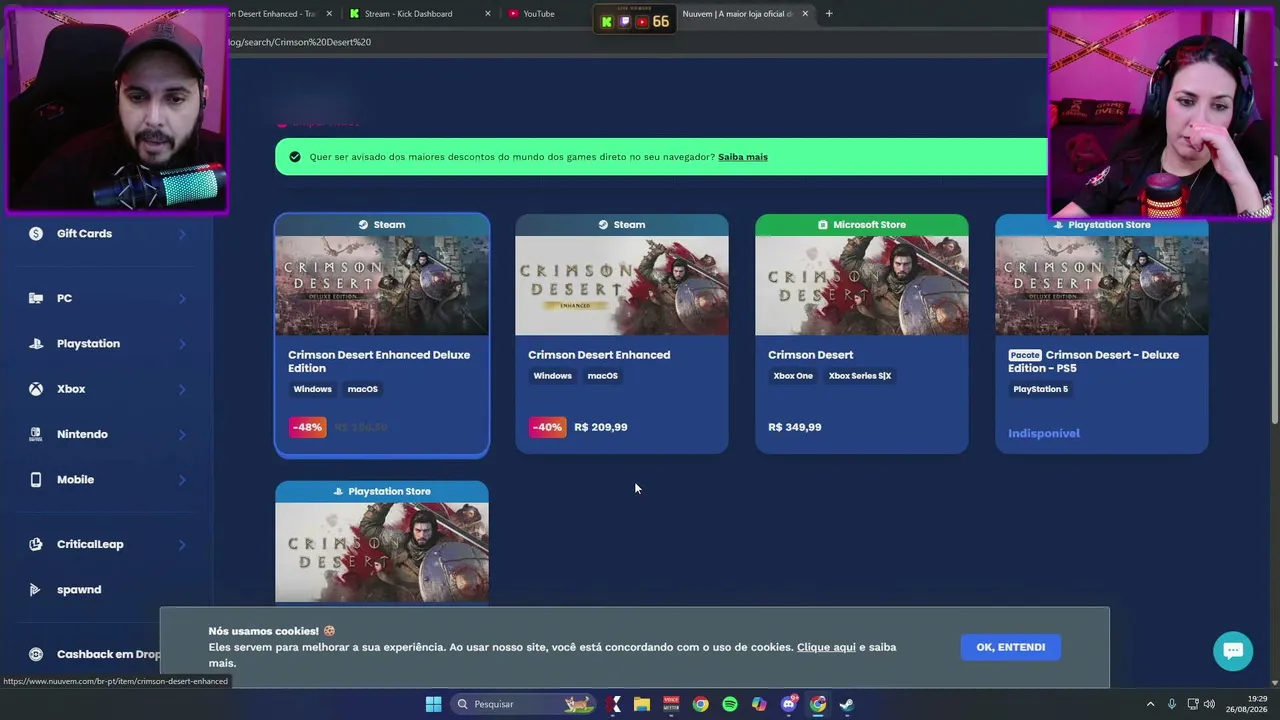Screen dimensions: 1280x720
Task: Click the Microsoft Store Crimson Desert cover image
Action: [x=862, y=285]
